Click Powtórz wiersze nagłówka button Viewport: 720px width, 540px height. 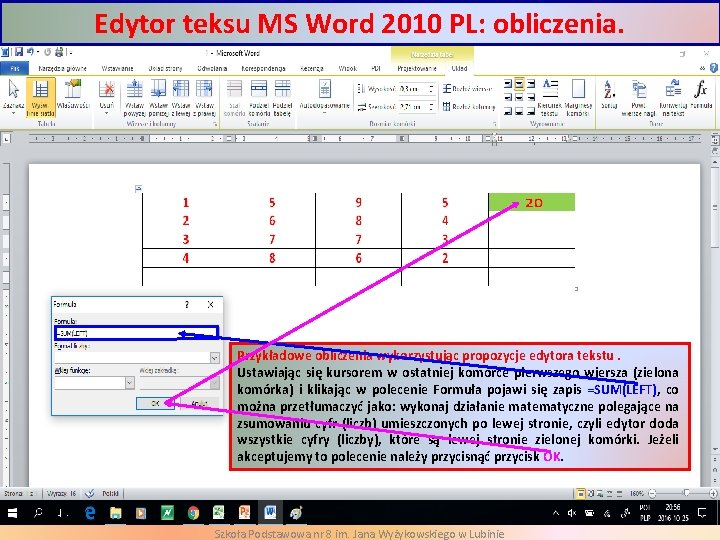pyautogui.click(x=638, y=97)
